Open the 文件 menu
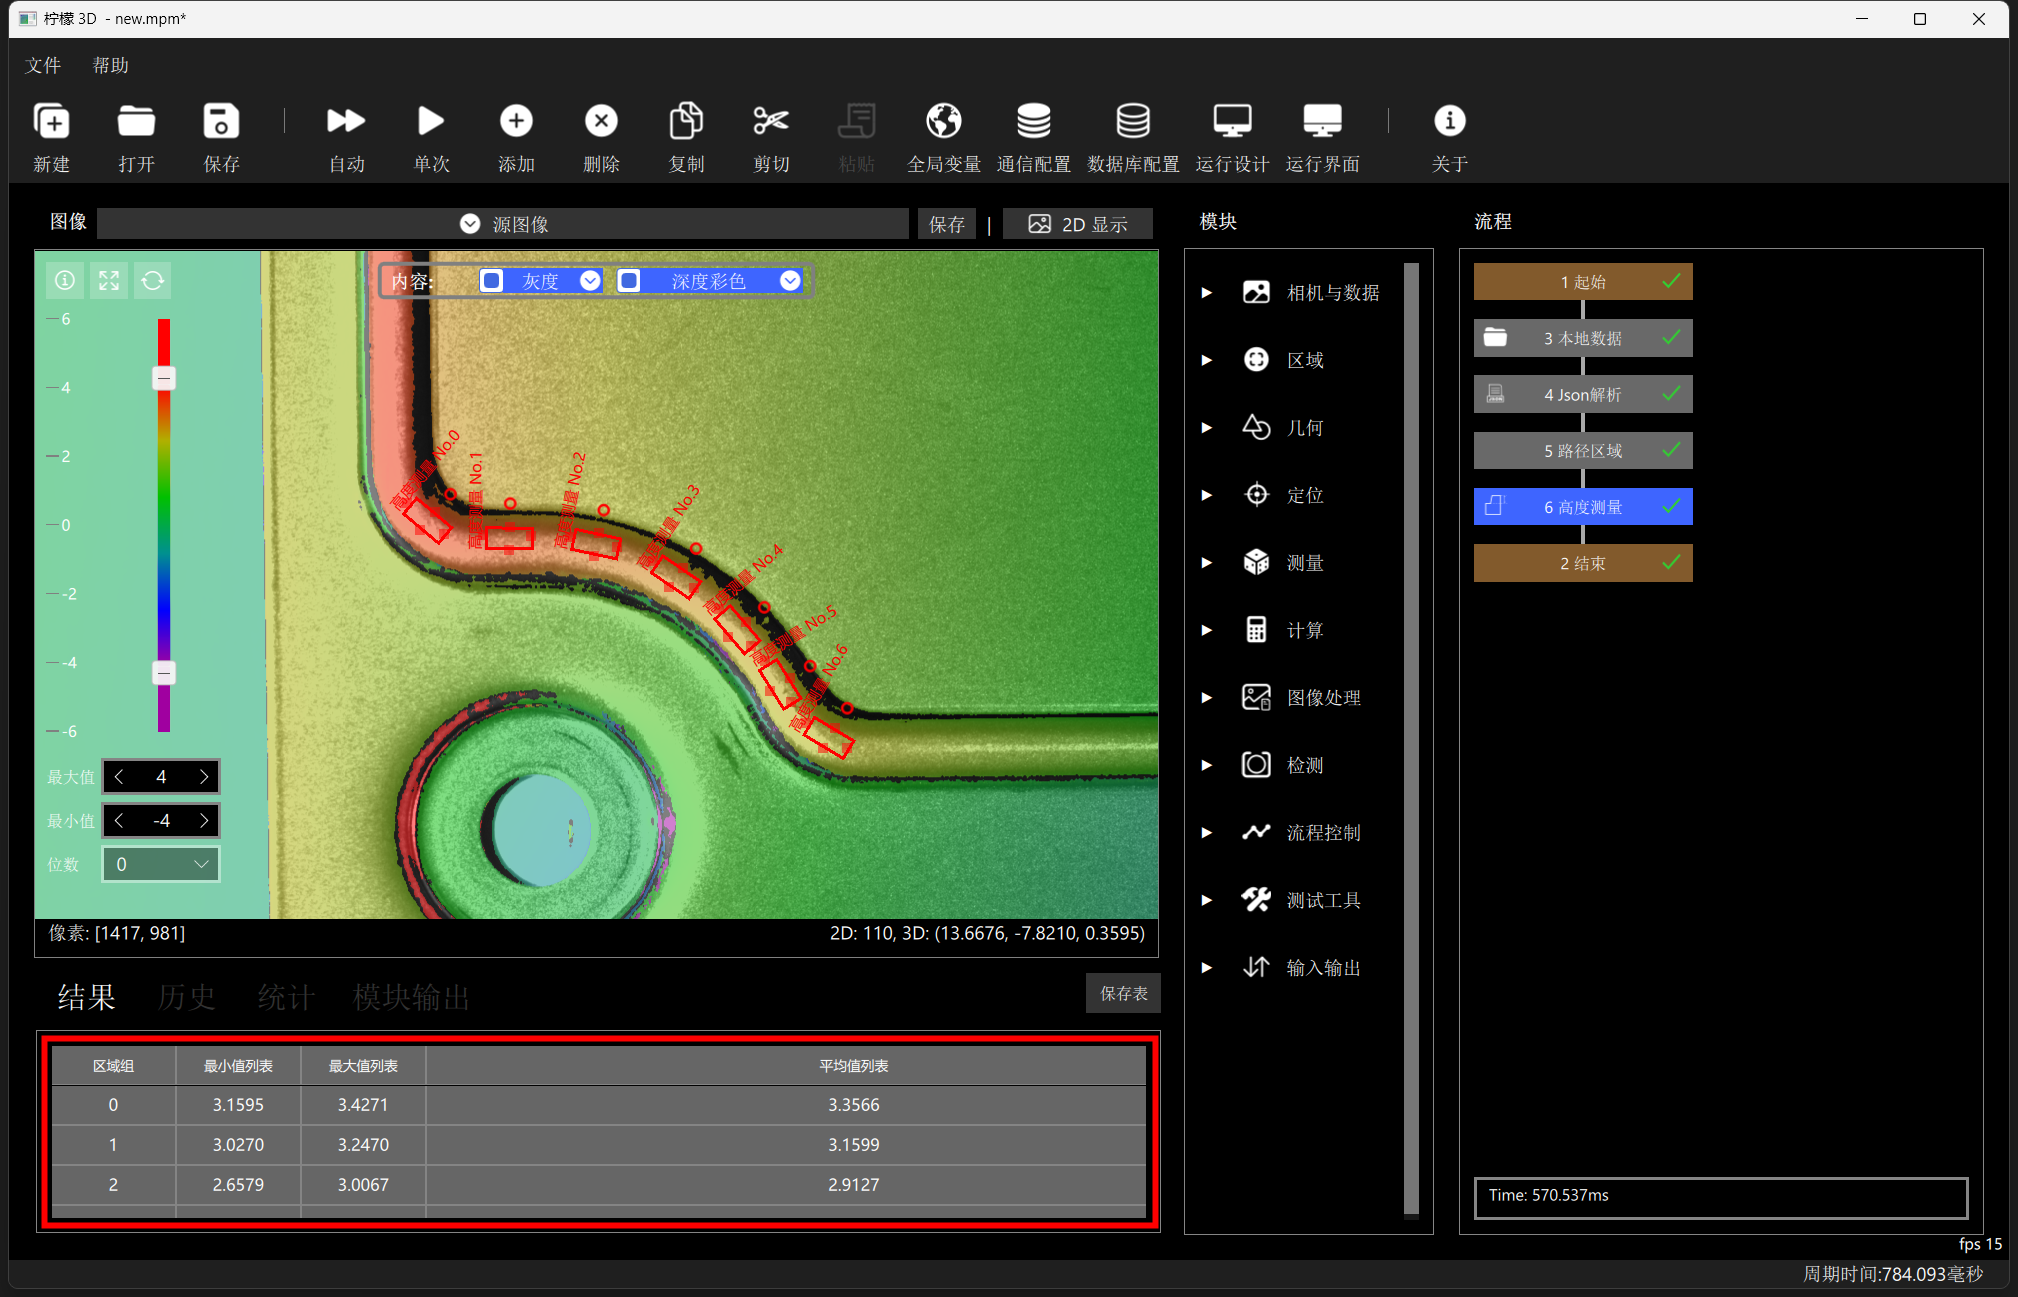The width and height of the screenshot is (2018, 1297). [x=43, y=65]
